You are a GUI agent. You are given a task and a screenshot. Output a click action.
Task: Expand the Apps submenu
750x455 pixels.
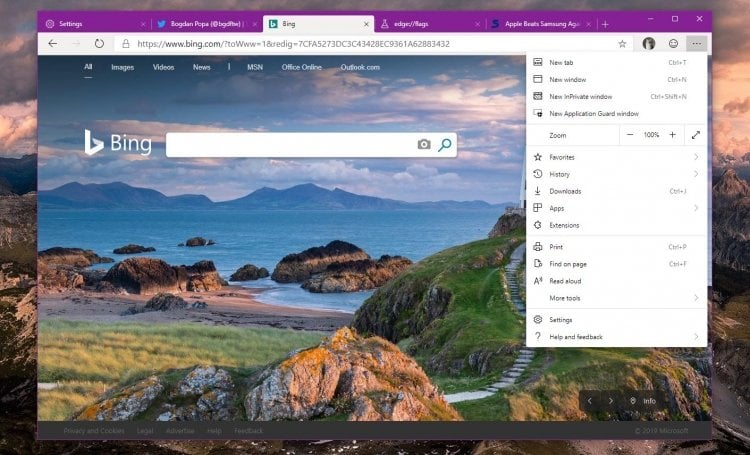tap(617, 208)
